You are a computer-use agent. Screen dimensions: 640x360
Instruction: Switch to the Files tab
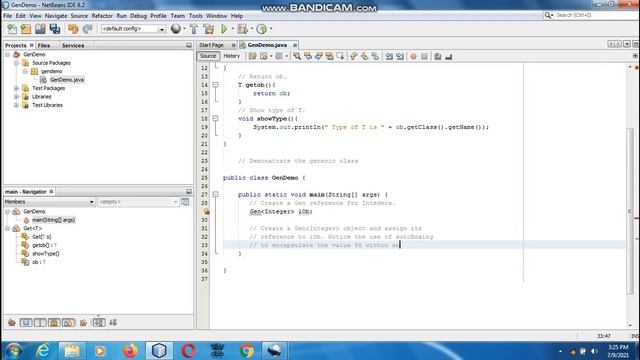(44, 45)
